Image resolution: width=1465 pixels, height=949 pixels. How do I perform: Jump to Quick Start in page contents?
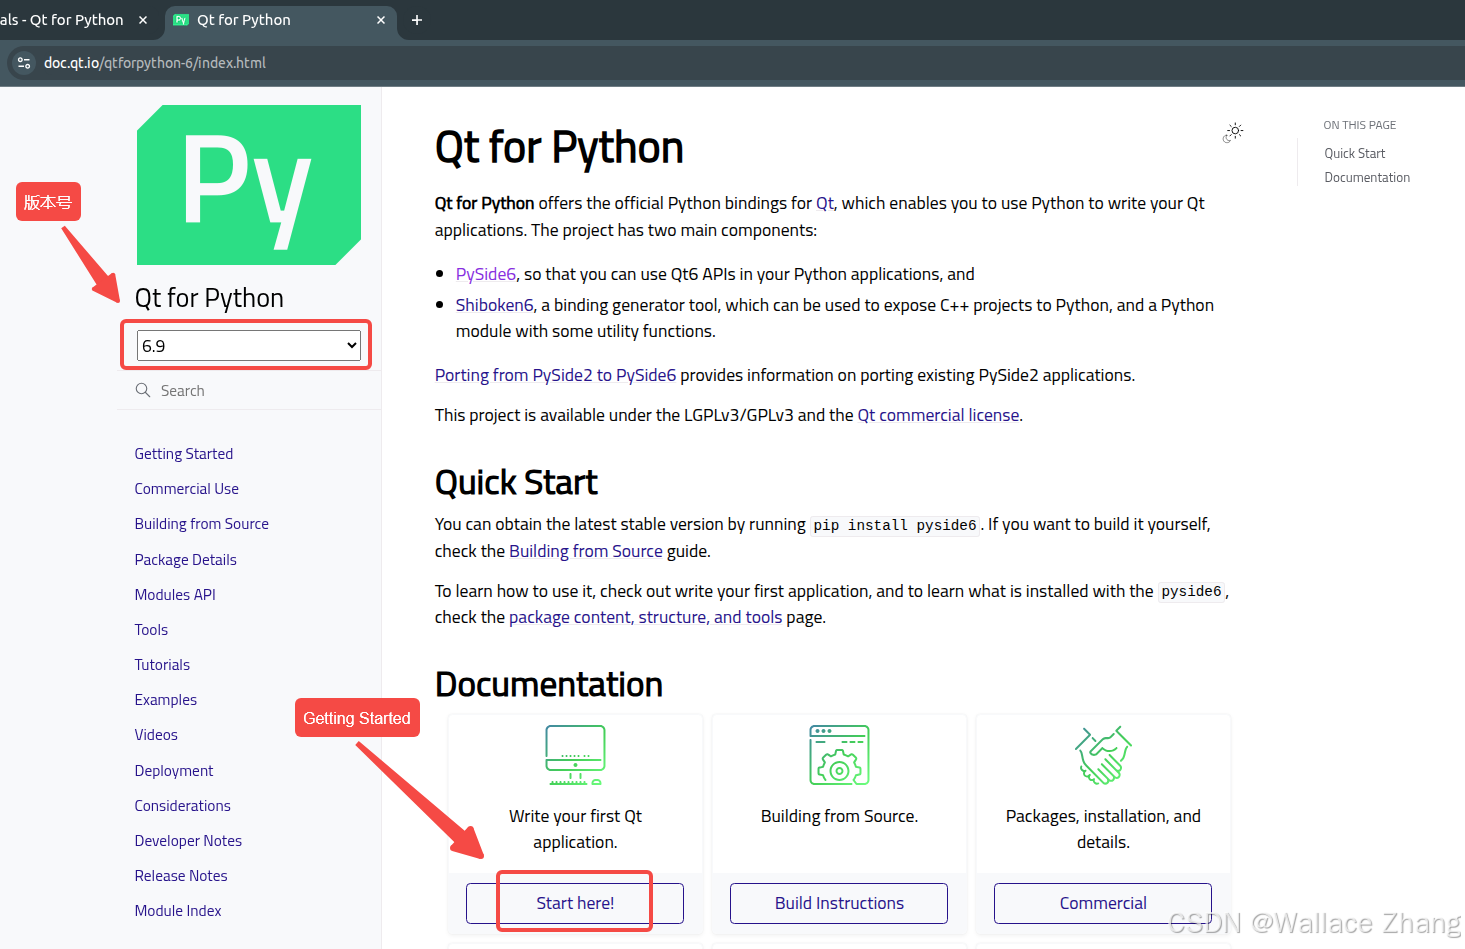[1355, 153]
